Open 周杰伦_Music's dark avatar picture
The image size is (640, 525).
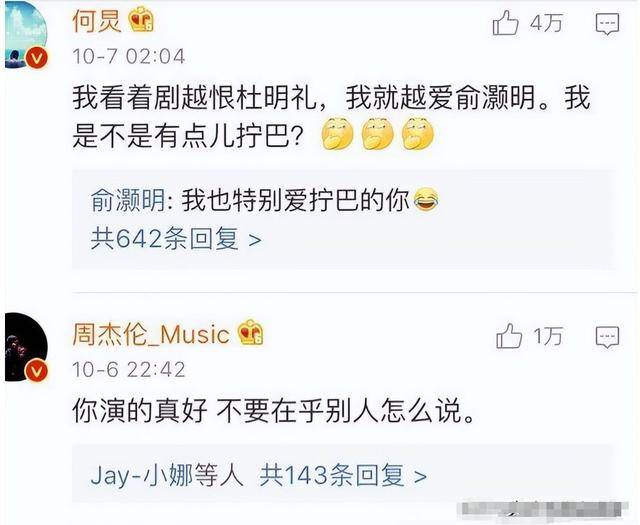26,347
